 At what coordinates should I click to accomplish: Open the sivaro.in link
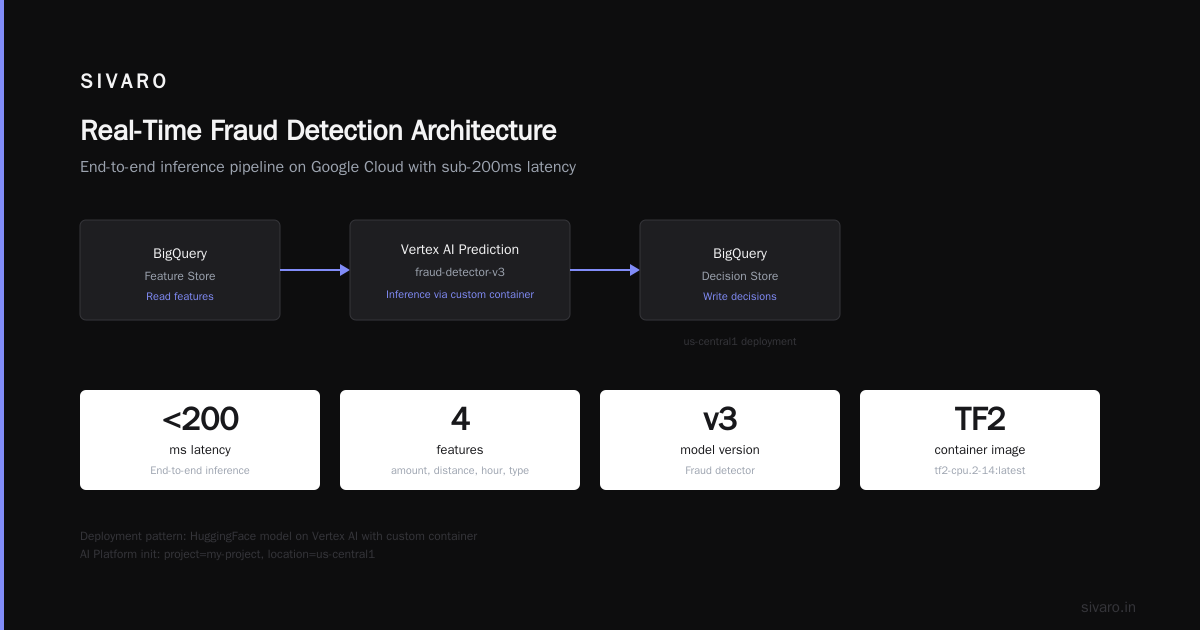[1109, 608]
